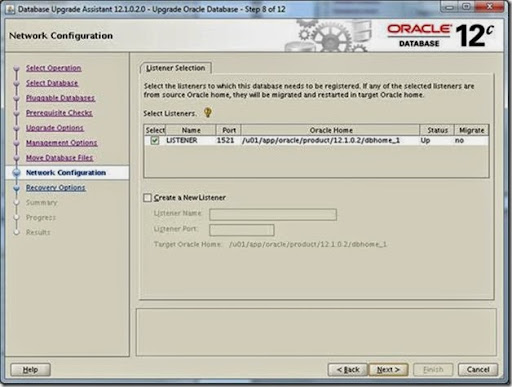Uncheck the LISTENER row select checkbox
Viewport: 512px width, 387px height.
pos(155,140)
